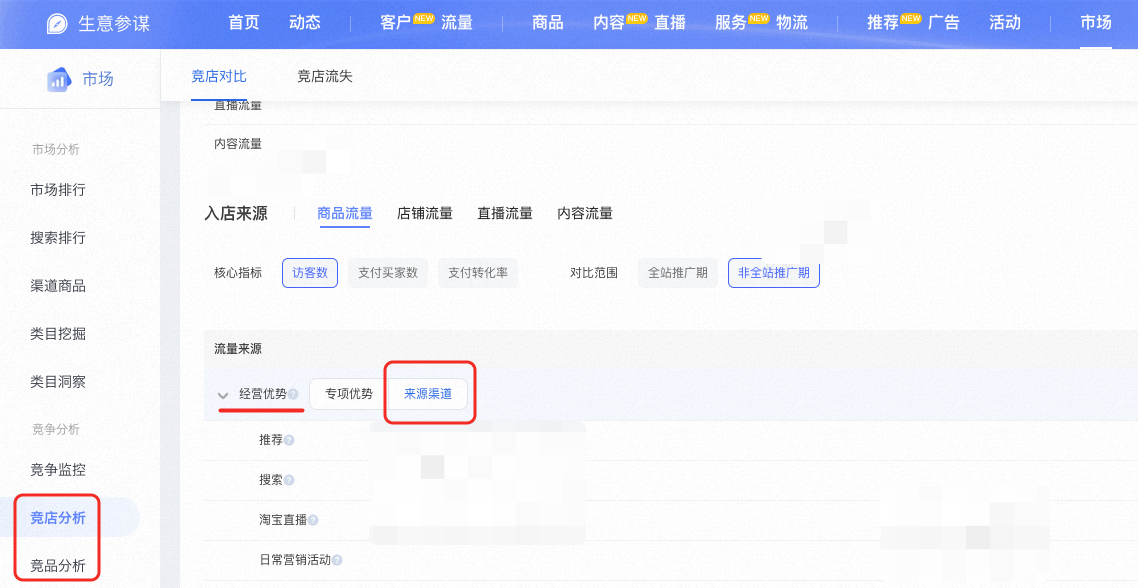Select 店铺流量 tab under 入店来源

coord(425,213)
